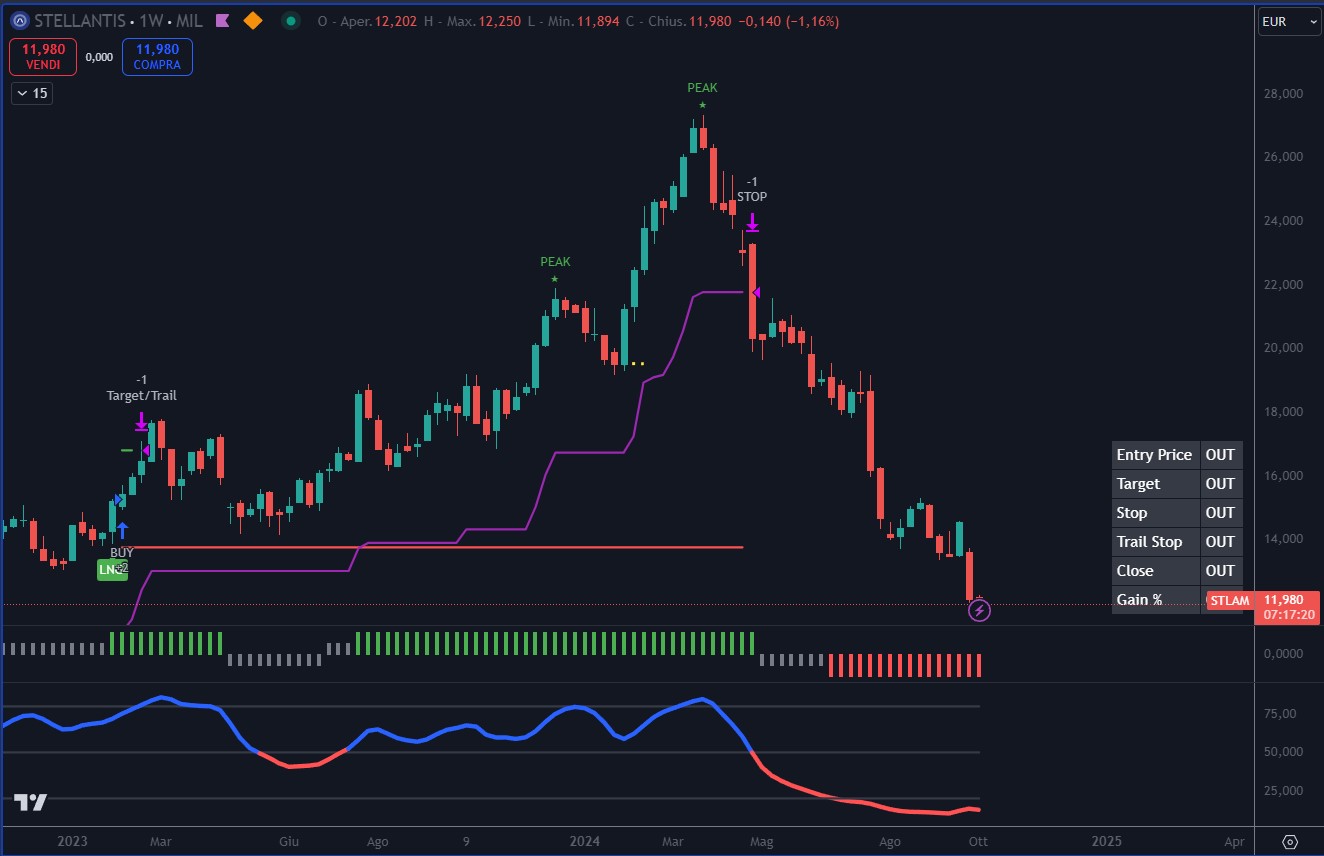Click the green market status dot
Screen dimensions: 1324x856
point(290,21)
